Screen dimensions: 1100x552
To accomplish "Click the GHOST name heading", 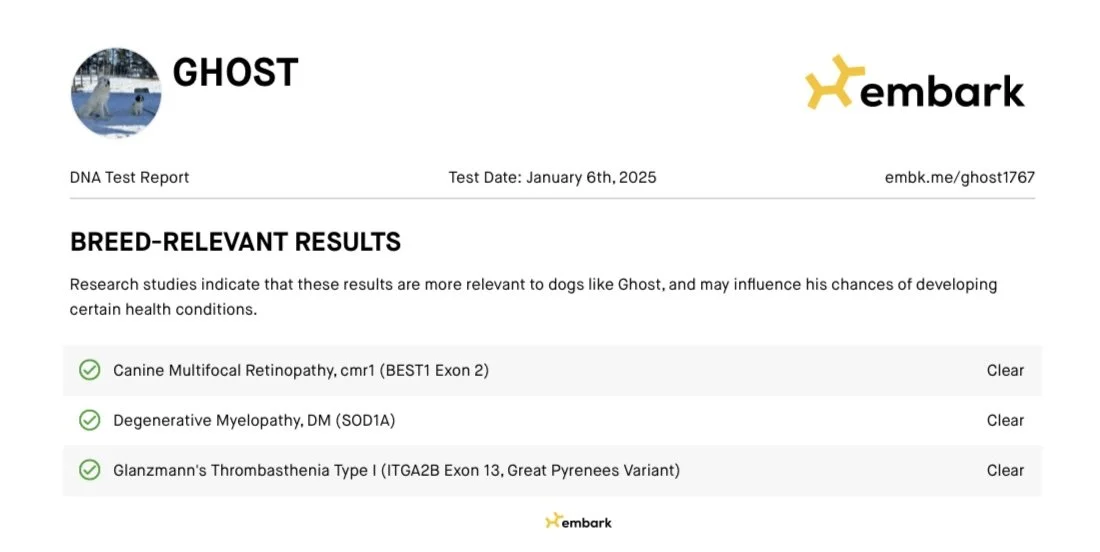I will 235,72.
